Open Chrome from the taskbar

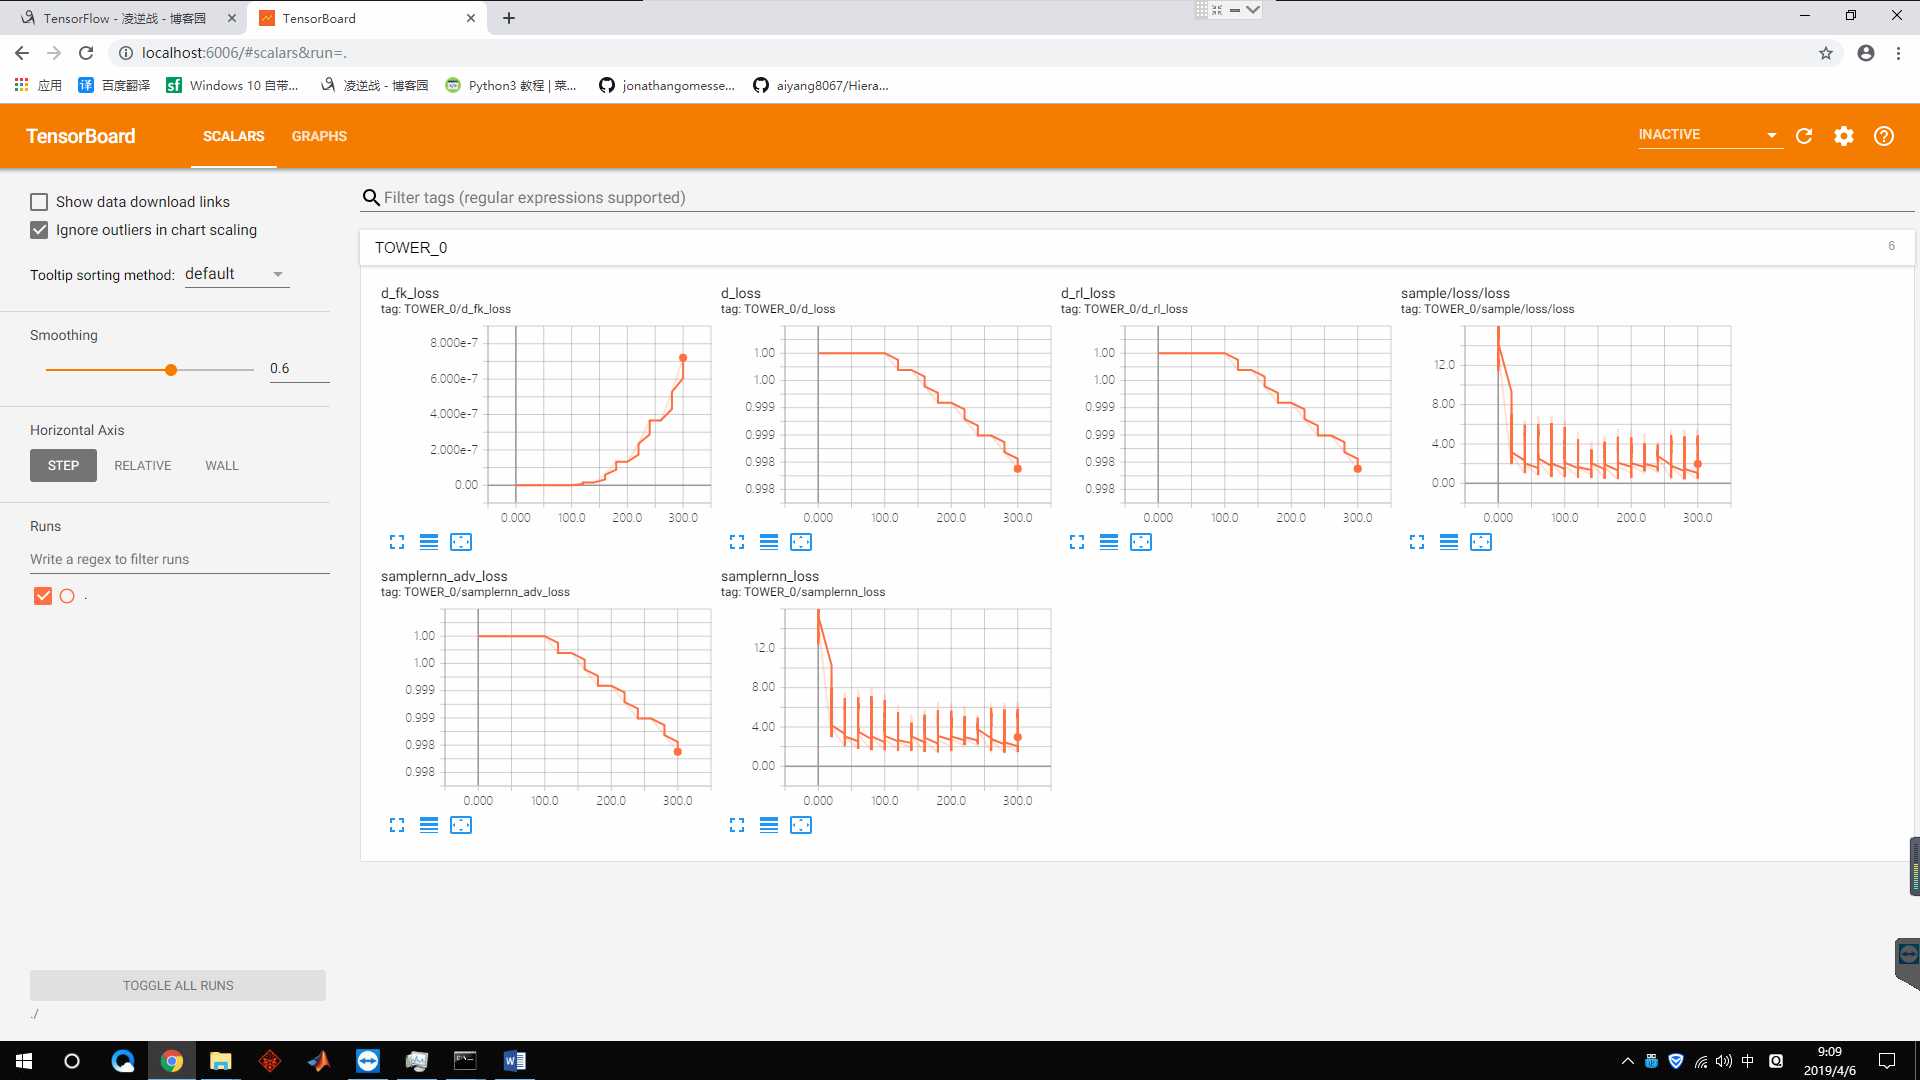pyautogui.click(x=172, y=1061)
